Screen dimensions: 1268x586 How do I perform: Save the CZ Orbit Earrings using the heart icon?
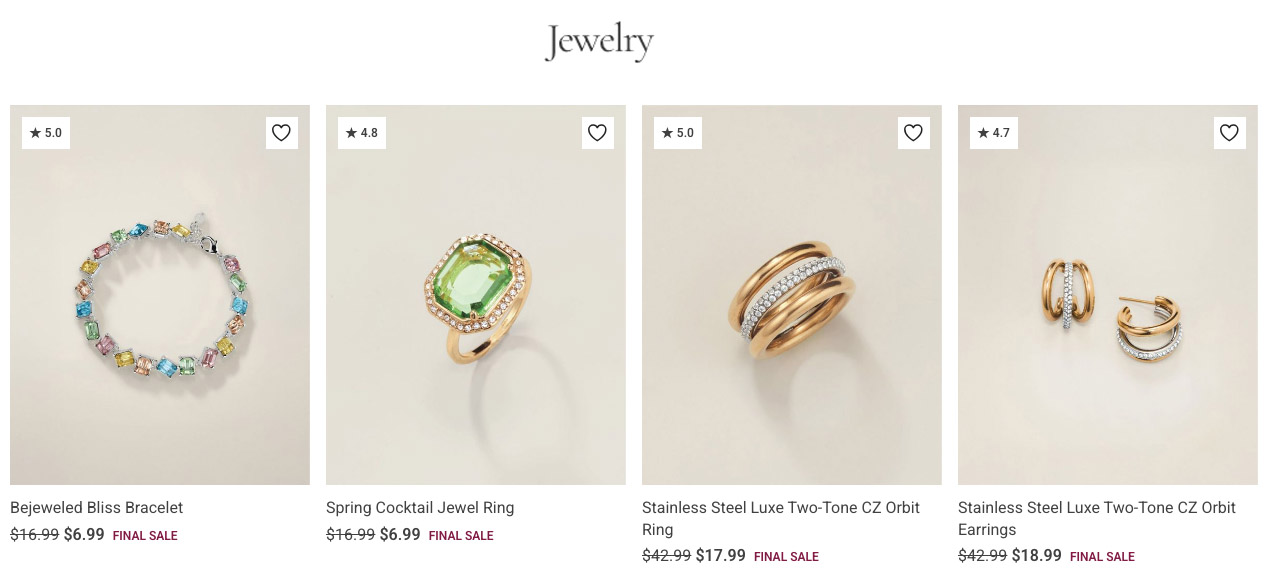click(x=1229, y=132)
